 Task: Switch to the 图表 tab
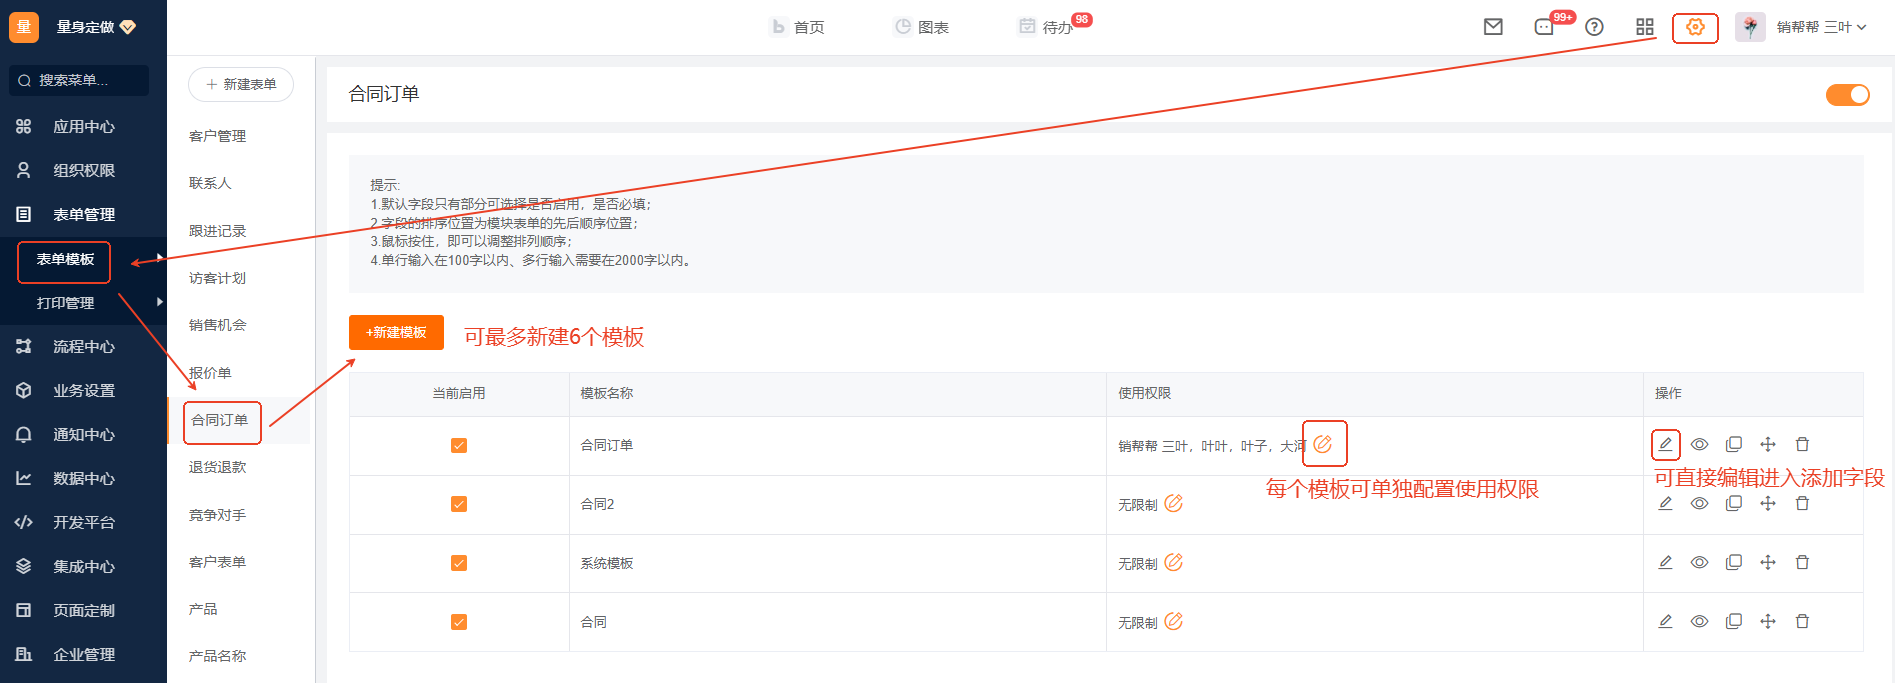pyautogui.click(x=922, y=27)
